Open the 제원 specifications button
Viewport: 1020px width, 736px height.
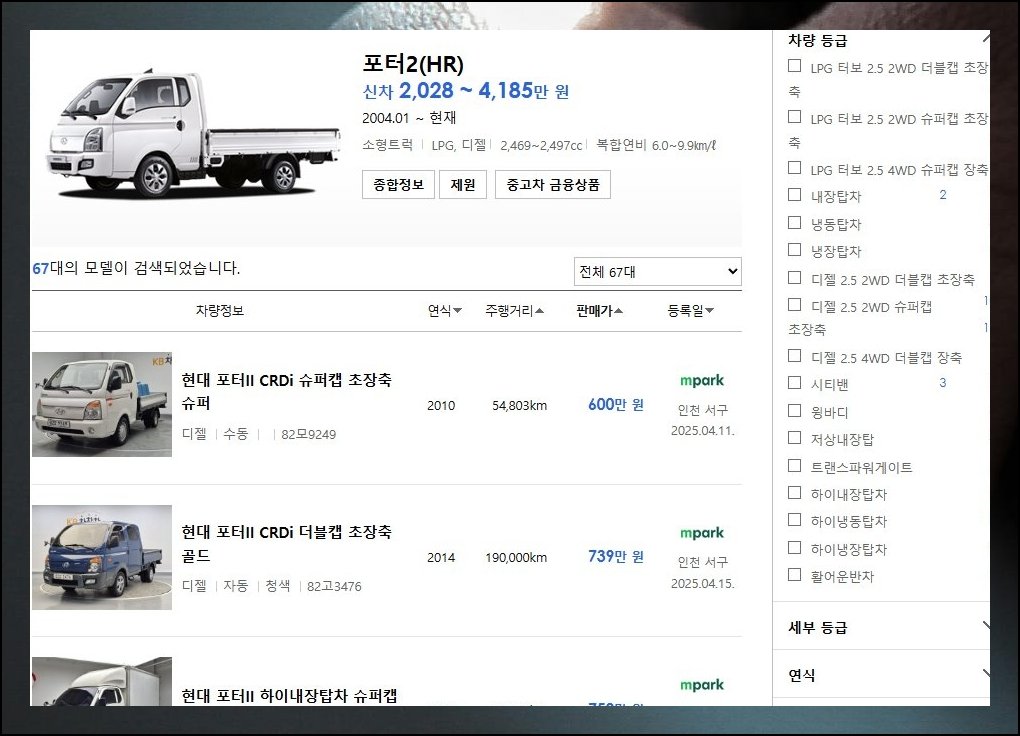pos(463,185)
